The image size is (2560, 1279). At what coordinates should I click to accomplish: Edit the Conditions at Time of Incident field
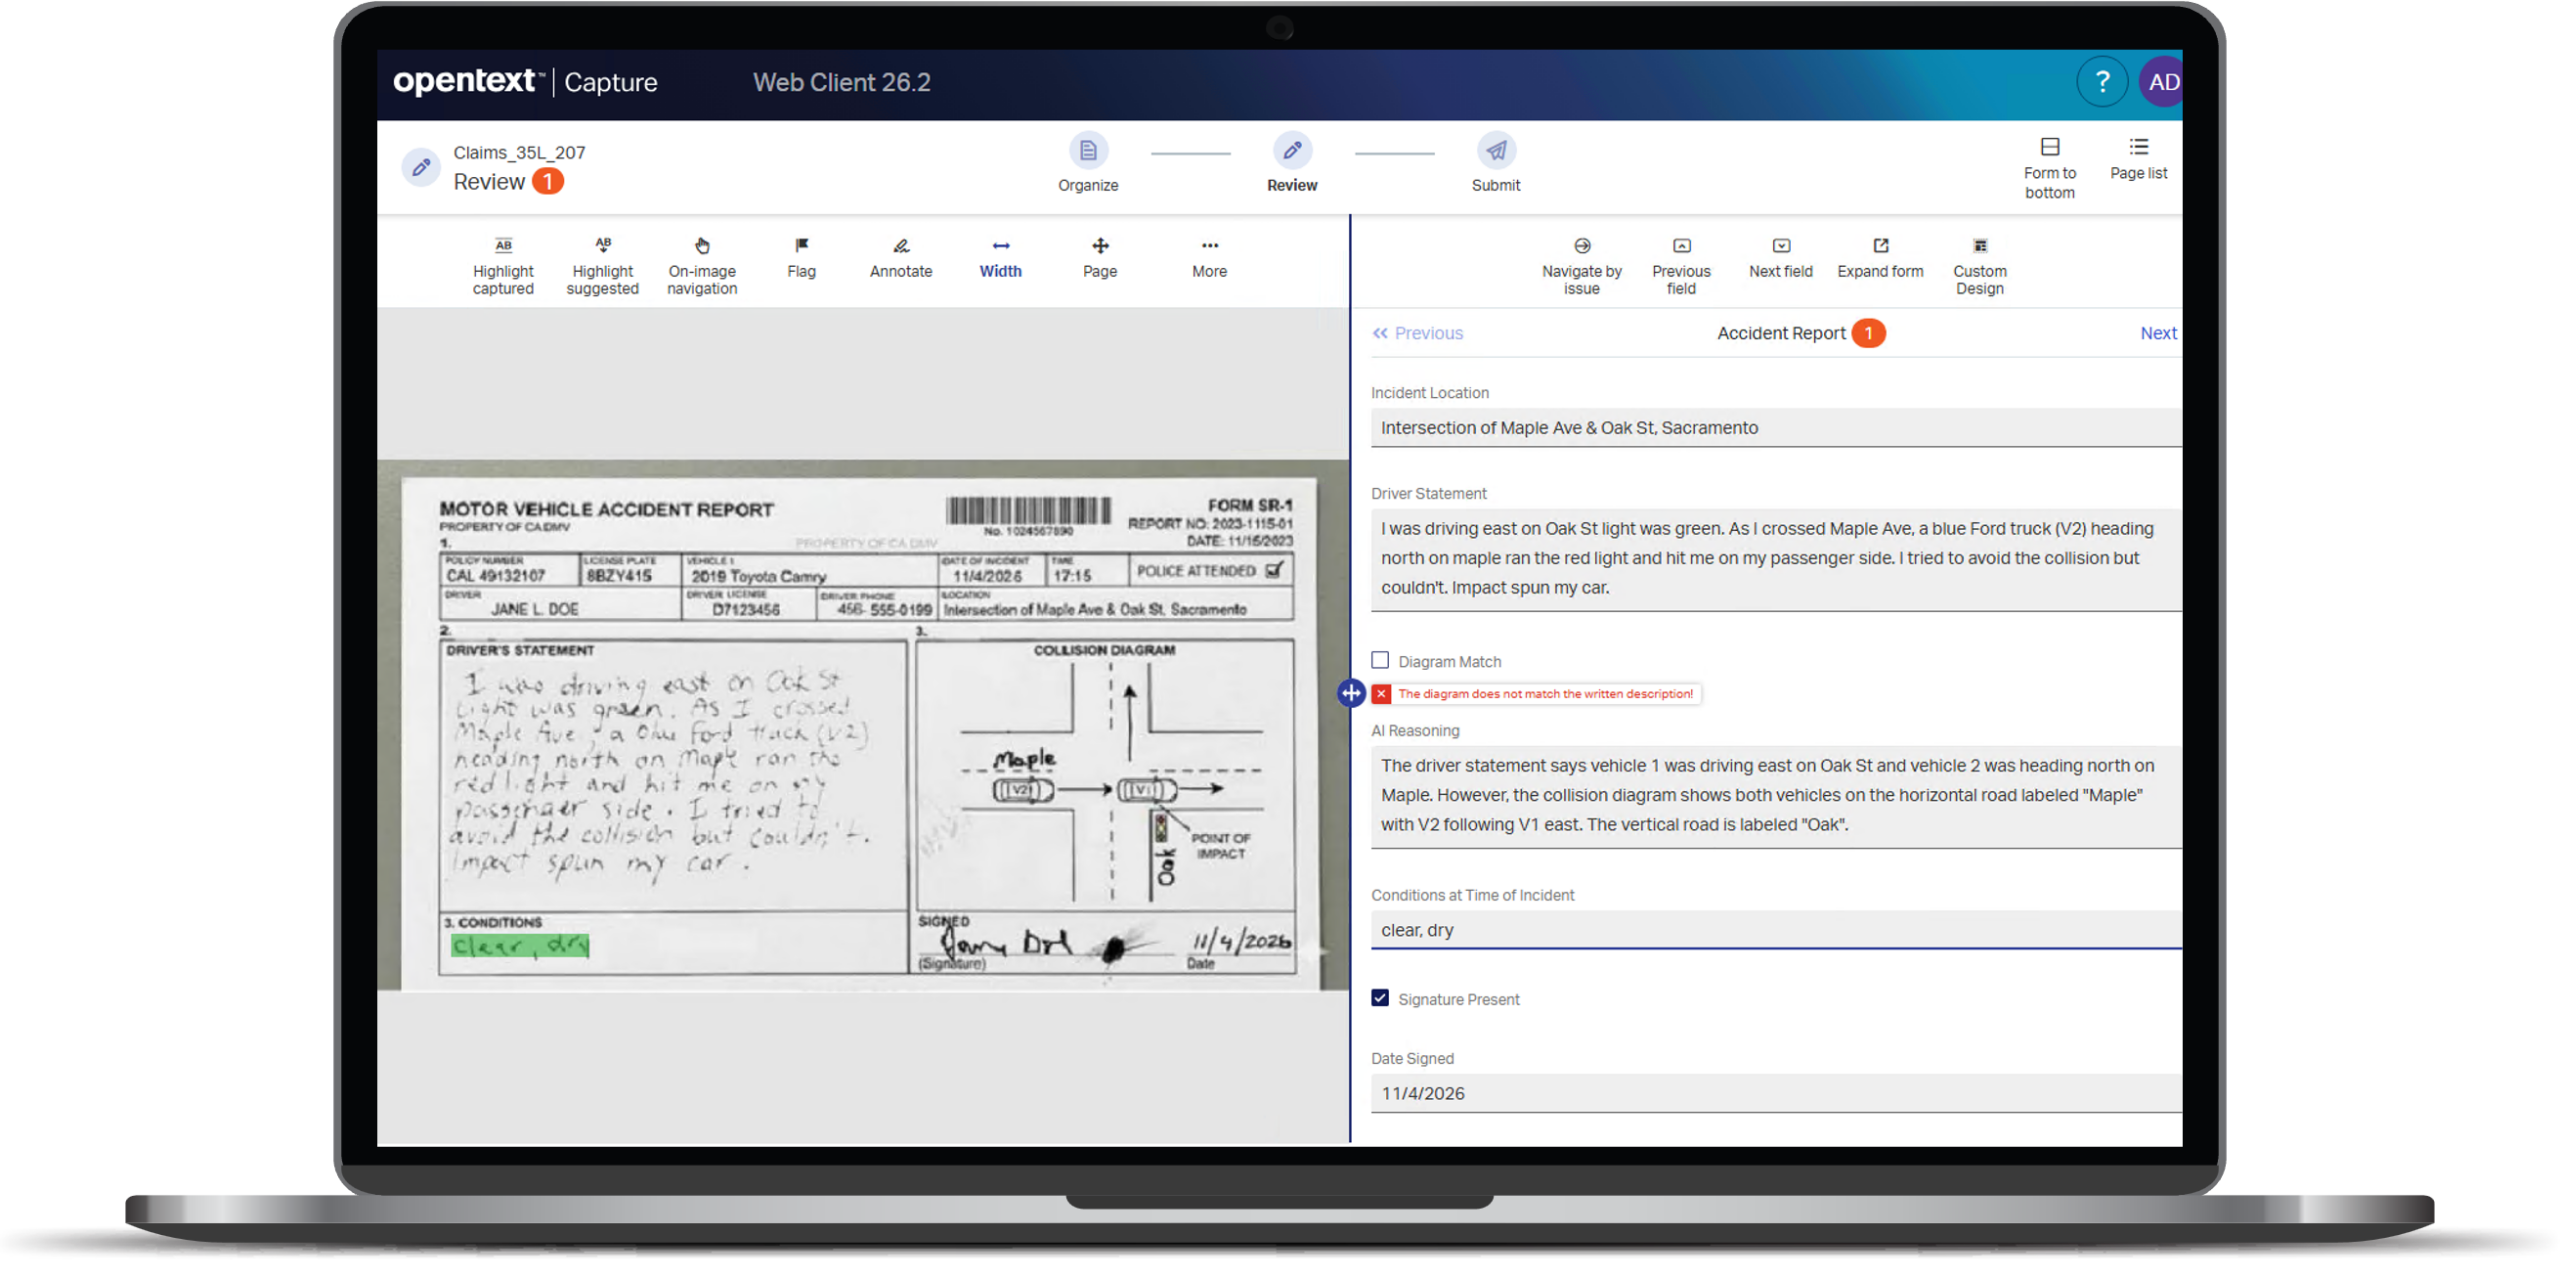1776,930
